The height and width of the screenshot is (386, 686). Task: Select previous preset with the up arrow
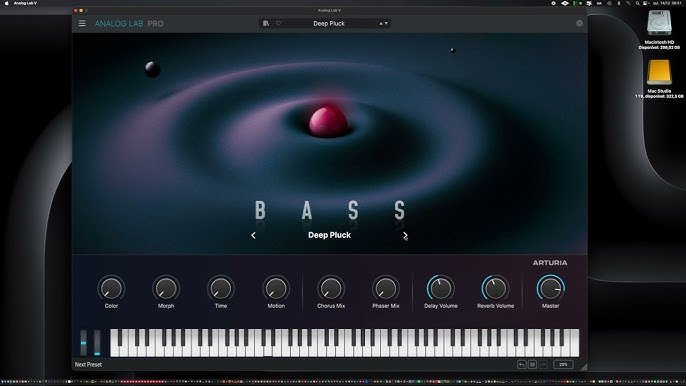point(381,24)
